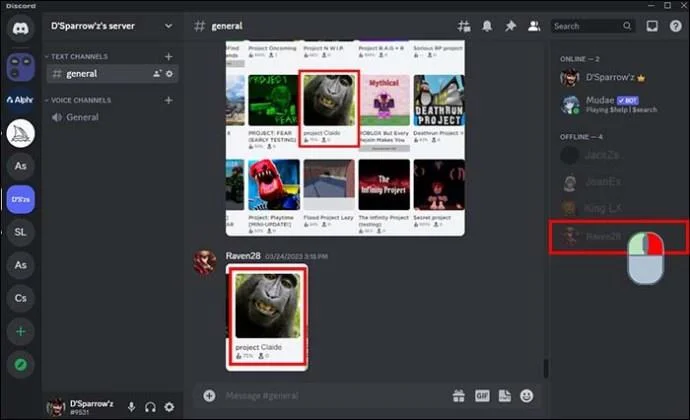Open Explore Discoverable Servers compass icon
The height and width of the screenshot is (420, 690).
point(20,365)
